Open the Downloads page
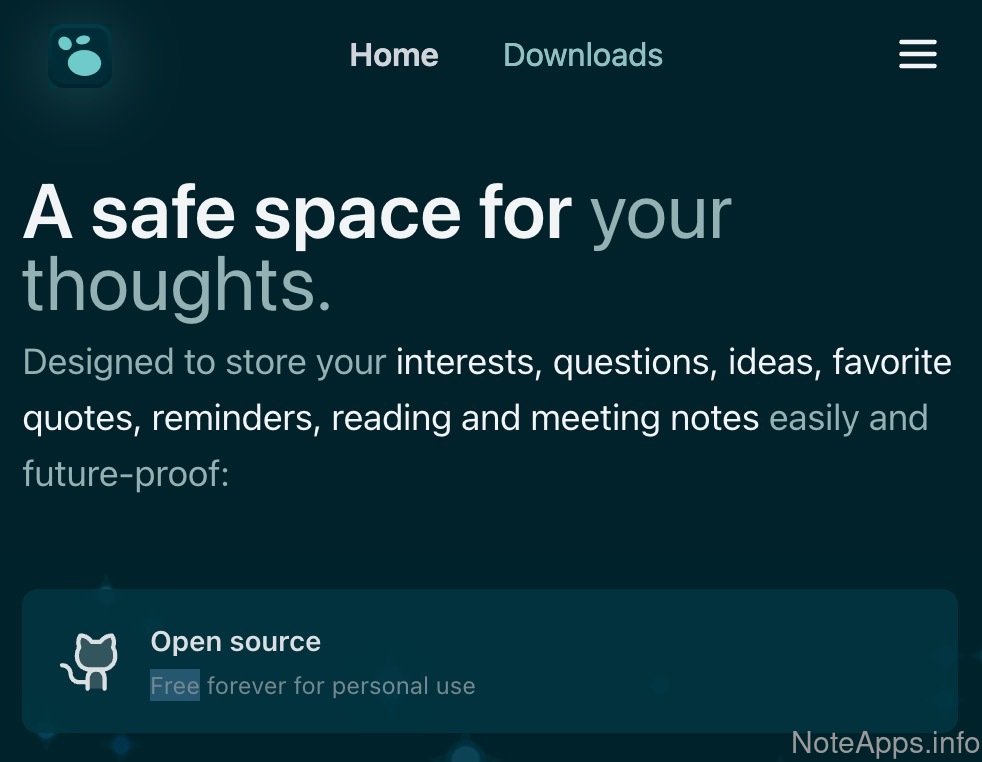The height and width of the screenshot is (762, 982). pyautogui.click(x=582, y=55)
